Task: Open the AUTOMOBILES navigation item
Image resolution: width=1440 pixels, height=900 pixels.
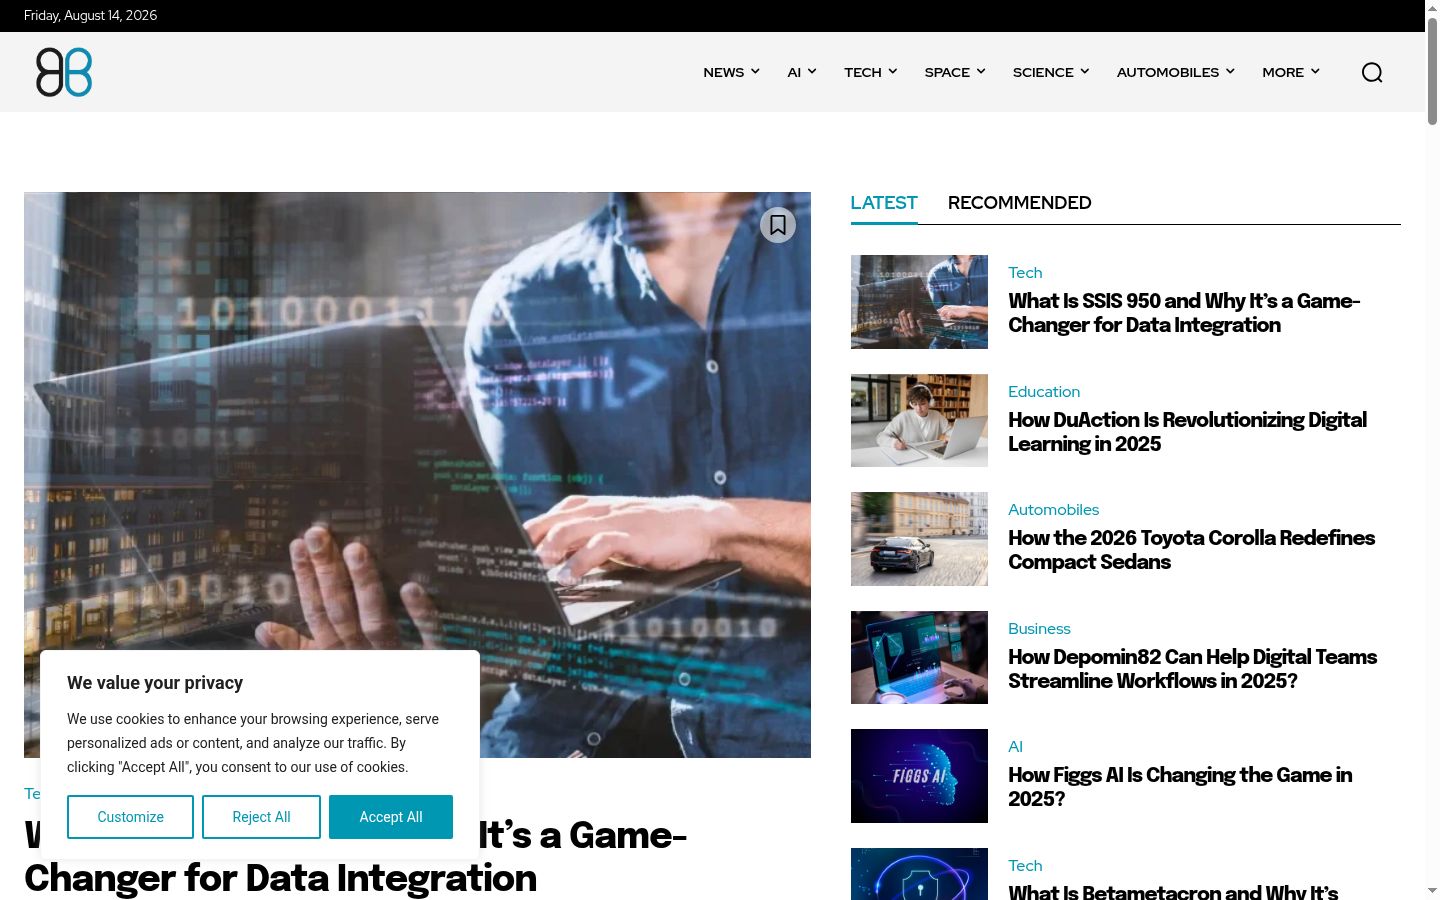Action: pos(1168,72)
